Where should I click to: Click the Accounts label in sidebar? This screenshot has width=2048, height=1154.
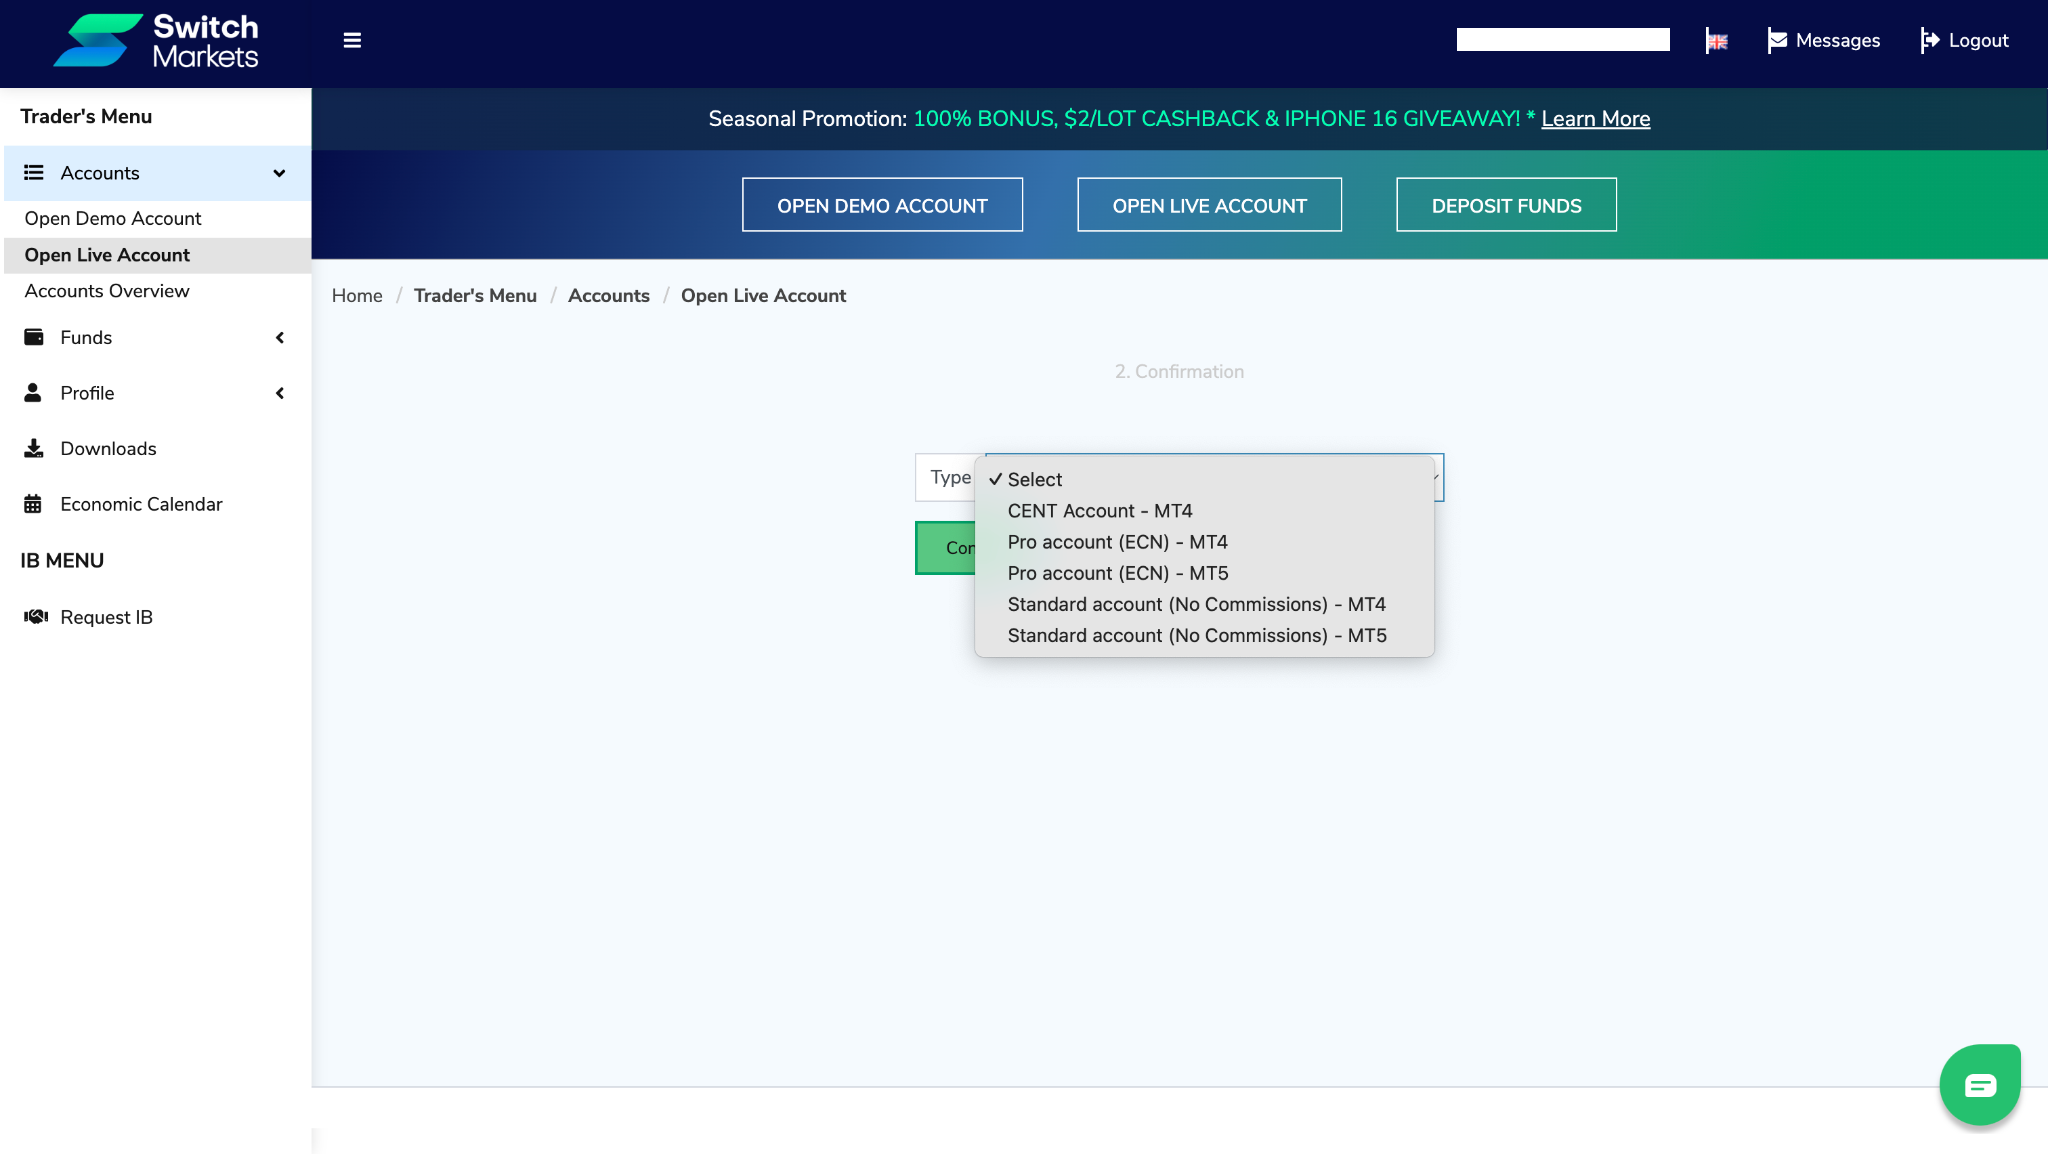click(x=100, y=173)
